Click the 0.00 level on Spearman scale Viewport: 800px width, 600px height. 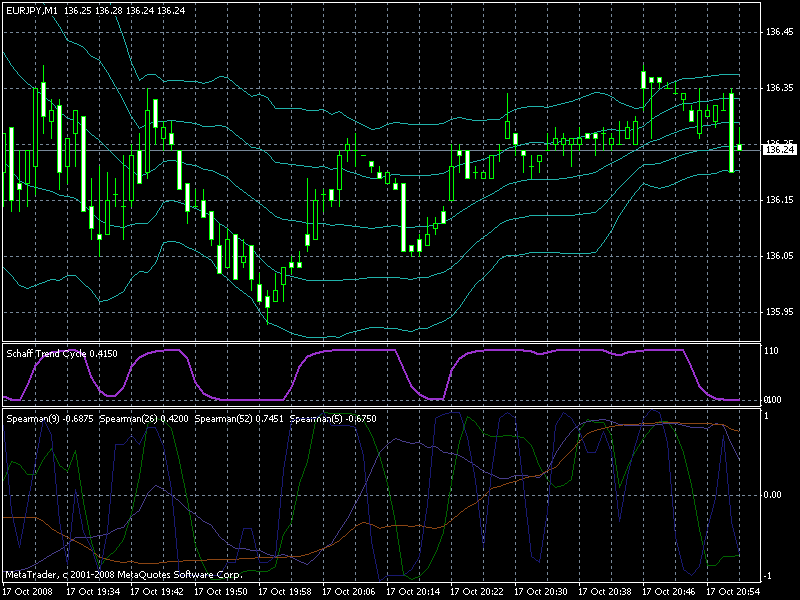point(773,495)
